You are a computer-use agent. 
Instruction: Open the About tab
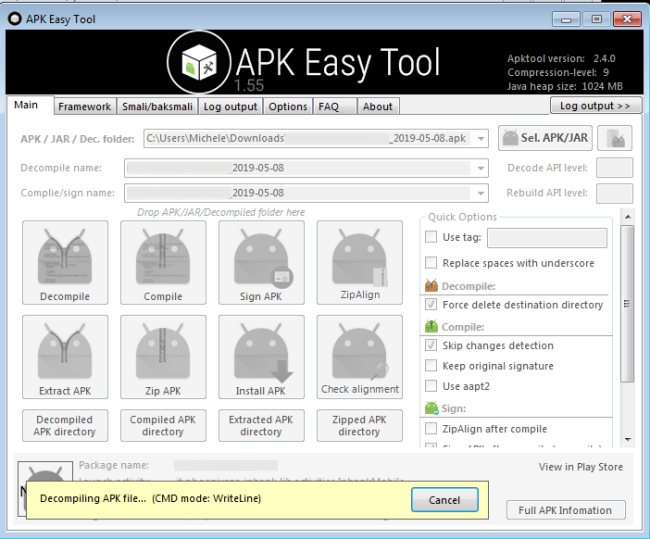(x=378, y=107)
